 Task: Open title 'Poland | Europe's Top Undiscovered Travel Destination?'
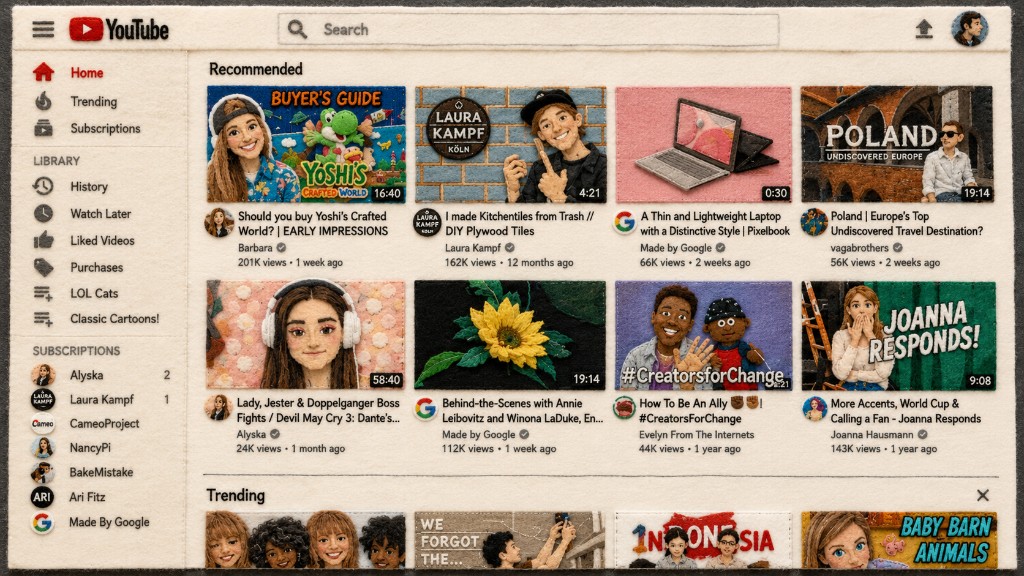click(906, 223)
